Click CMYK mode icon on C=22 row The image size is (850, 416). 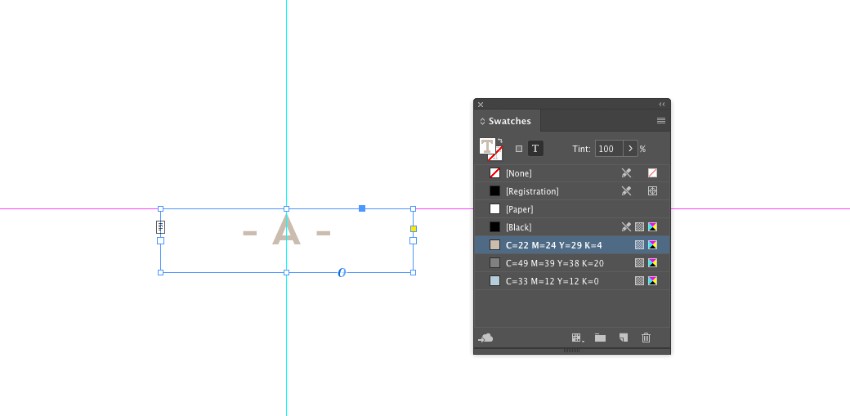(x=652, y=245)
